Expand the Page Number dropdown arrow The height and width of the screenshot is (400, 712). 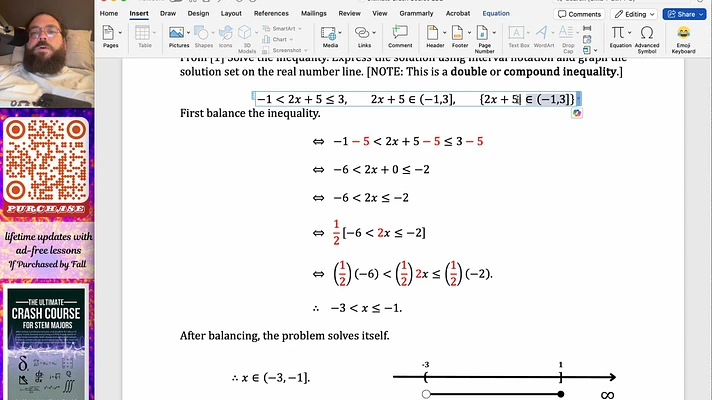click(494, 33)
